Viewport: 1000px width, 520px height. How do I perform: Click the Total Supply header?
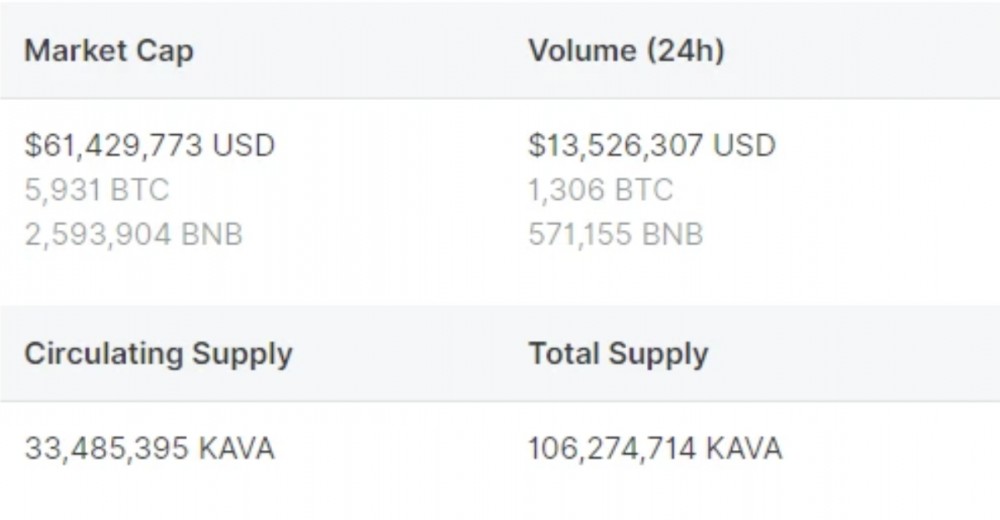(619, 354)
